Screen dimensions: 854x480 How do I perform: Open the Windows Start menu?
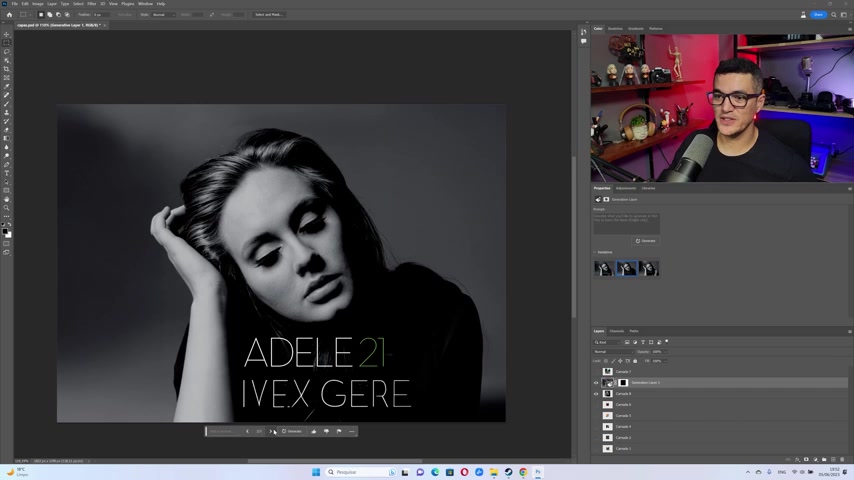click(x=316, y=472)
